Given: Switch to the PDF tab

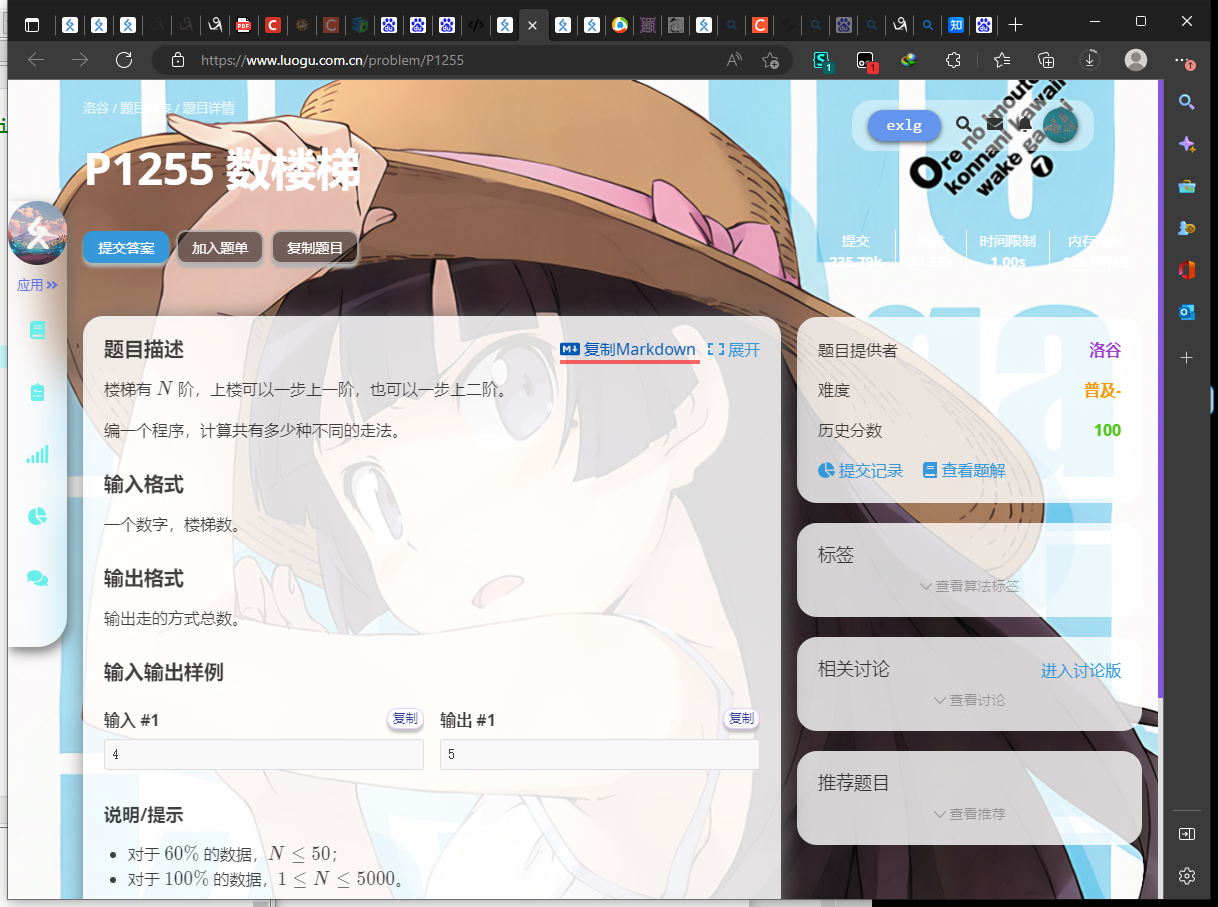Looking at the screenshot, I should (243, 25).
